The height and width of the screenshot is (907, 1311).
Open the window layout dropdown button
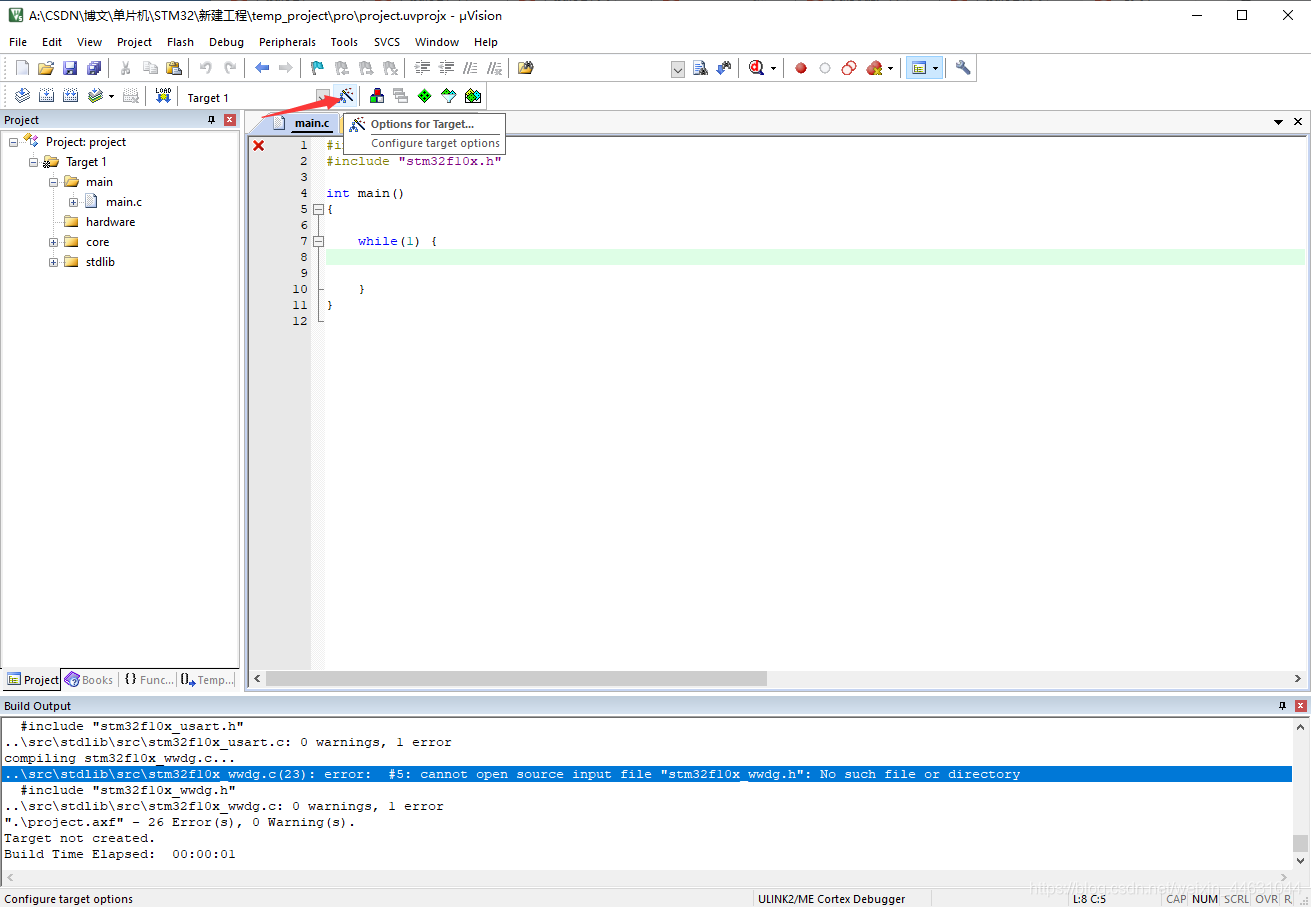click(936, 69)
